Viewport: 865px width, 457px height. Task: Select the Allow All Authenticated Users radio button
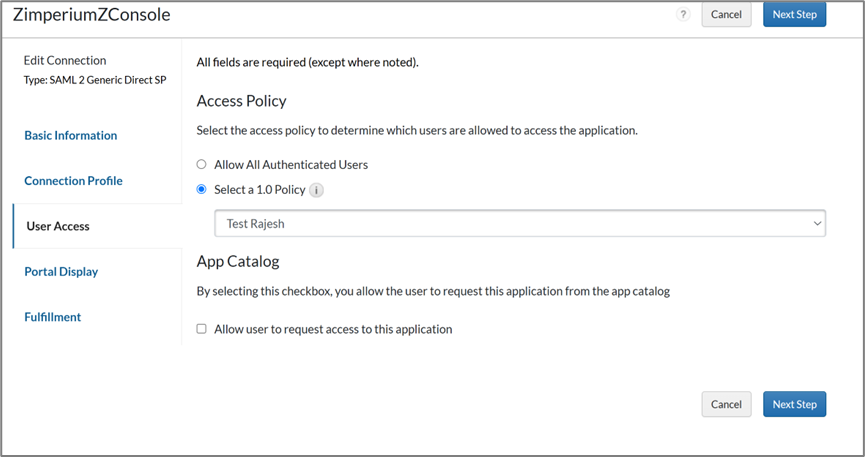click(x=202, y=164)
